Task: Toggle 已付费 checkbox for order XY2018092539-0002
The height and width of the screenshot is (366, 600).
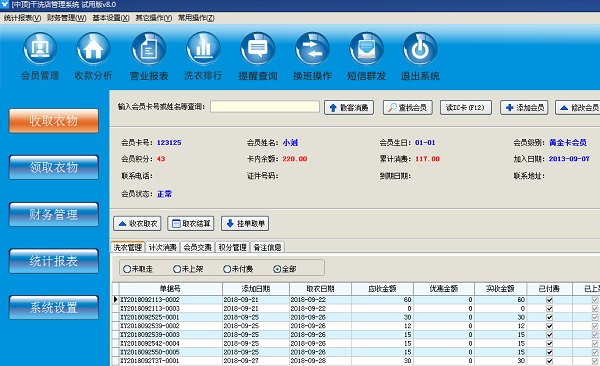Action: [x=549, y=326]
